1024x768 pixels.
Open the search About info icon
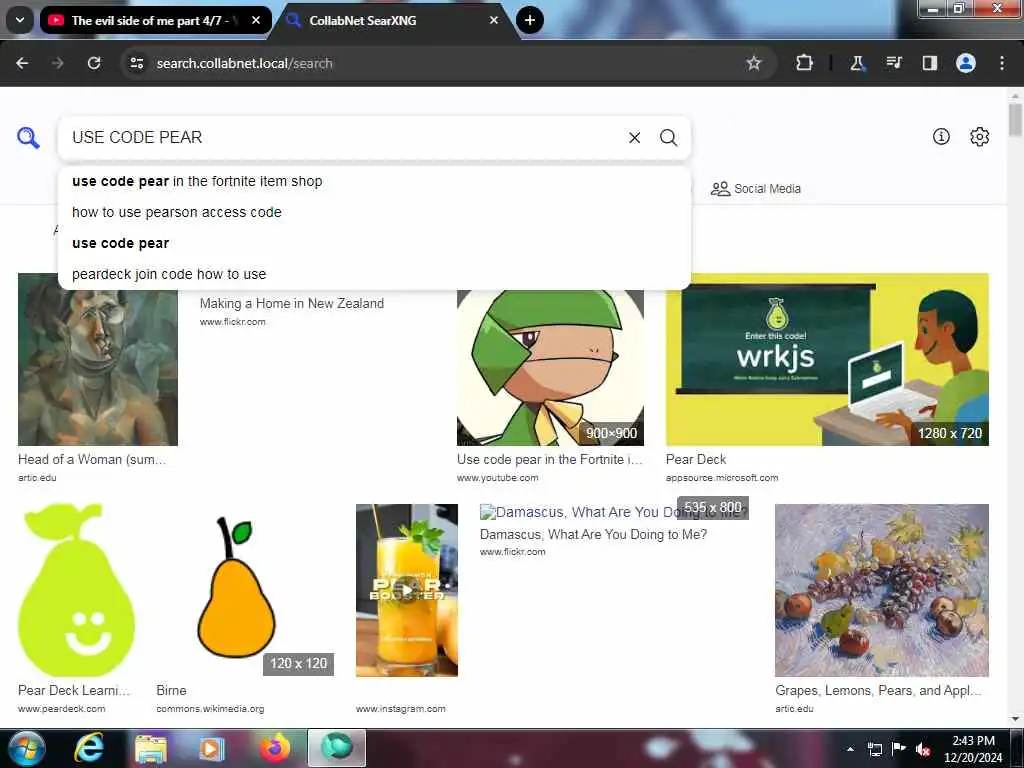coord(940,136)
